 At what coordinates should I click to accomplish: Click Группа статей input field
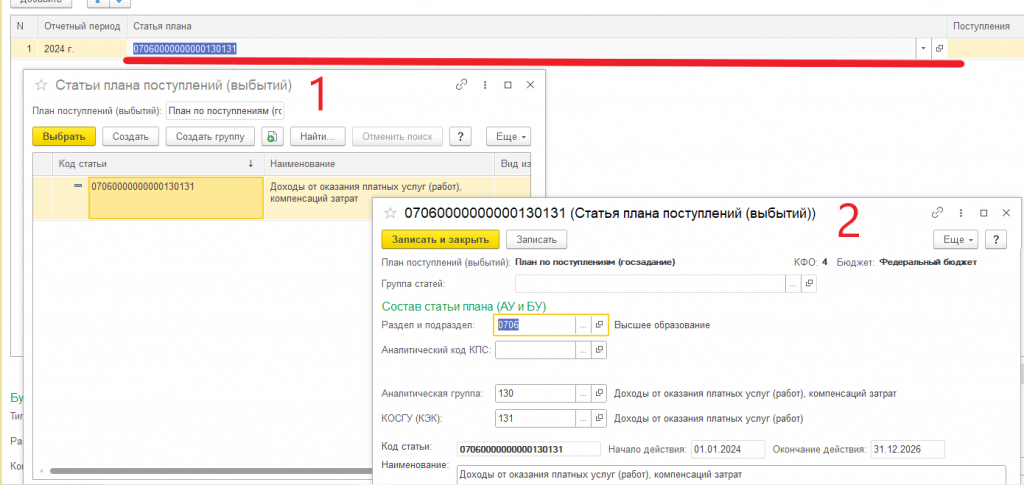[650, 283]
